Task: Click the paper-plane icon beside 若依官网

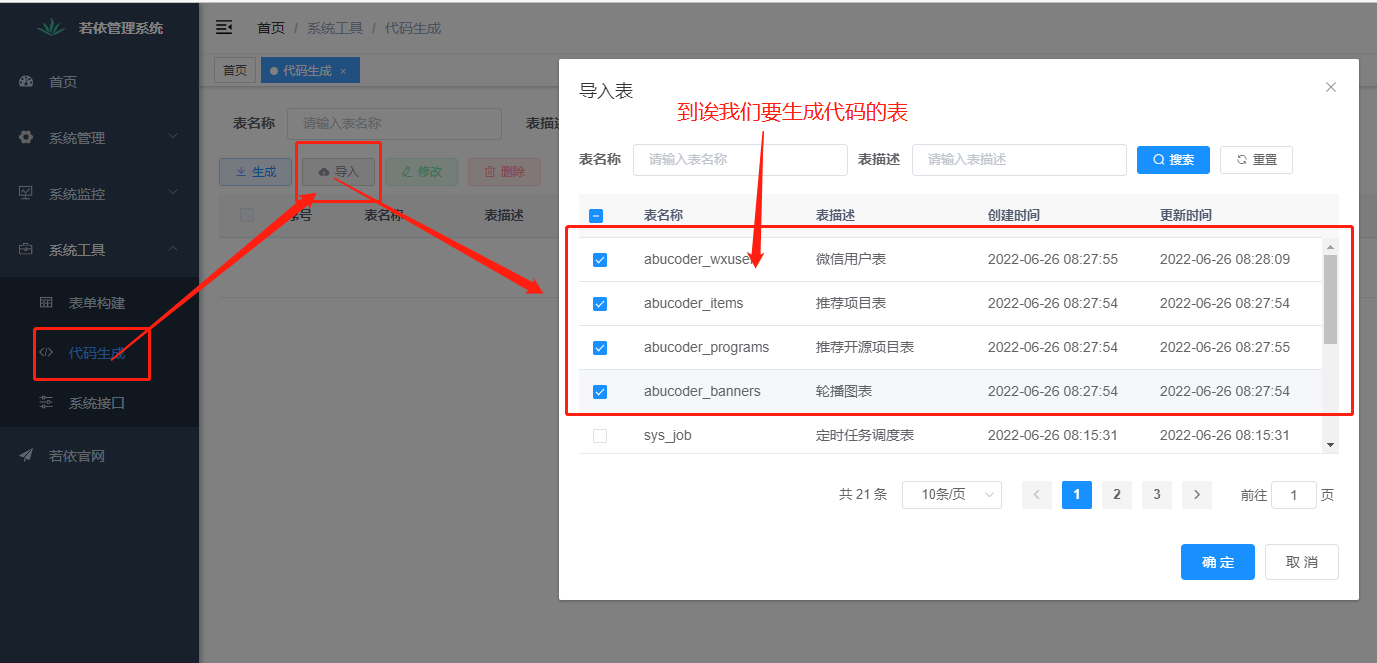Action: [x=27, y=456]
